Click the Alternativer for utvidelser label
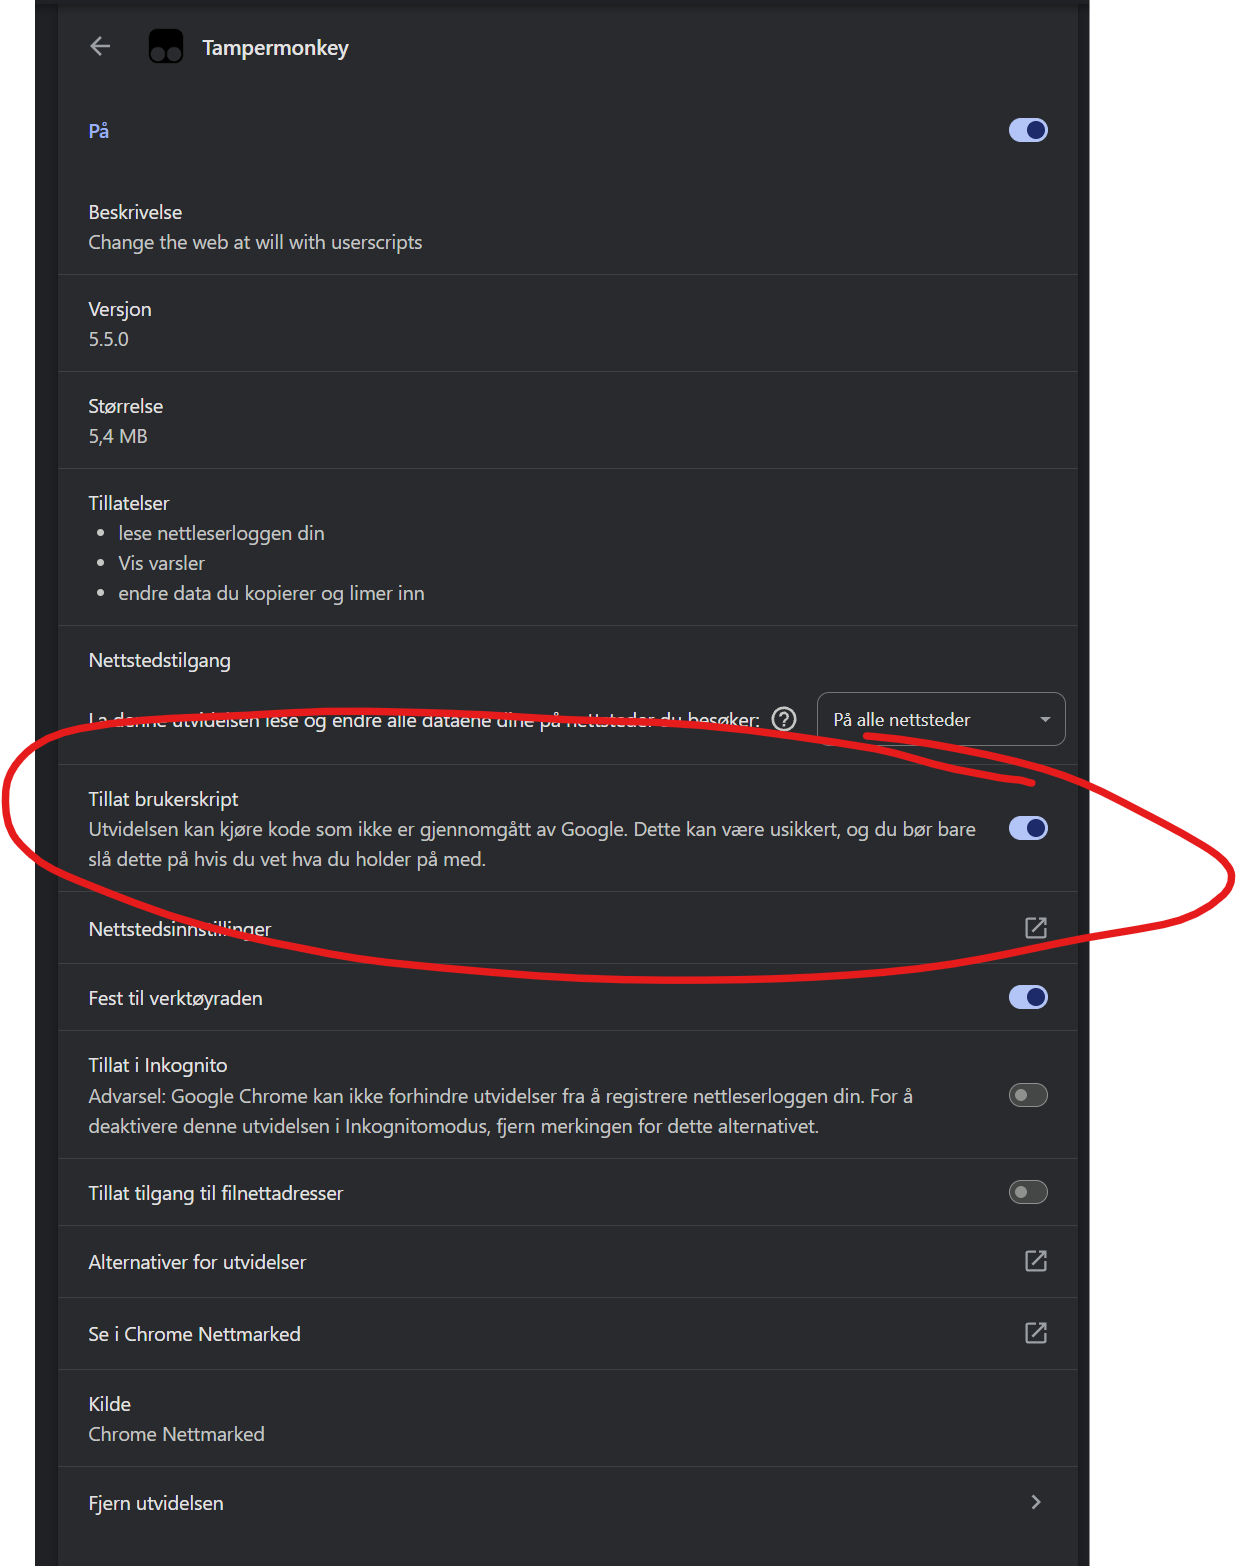Screen dimensions: 1239x1566 point(197,1262)
